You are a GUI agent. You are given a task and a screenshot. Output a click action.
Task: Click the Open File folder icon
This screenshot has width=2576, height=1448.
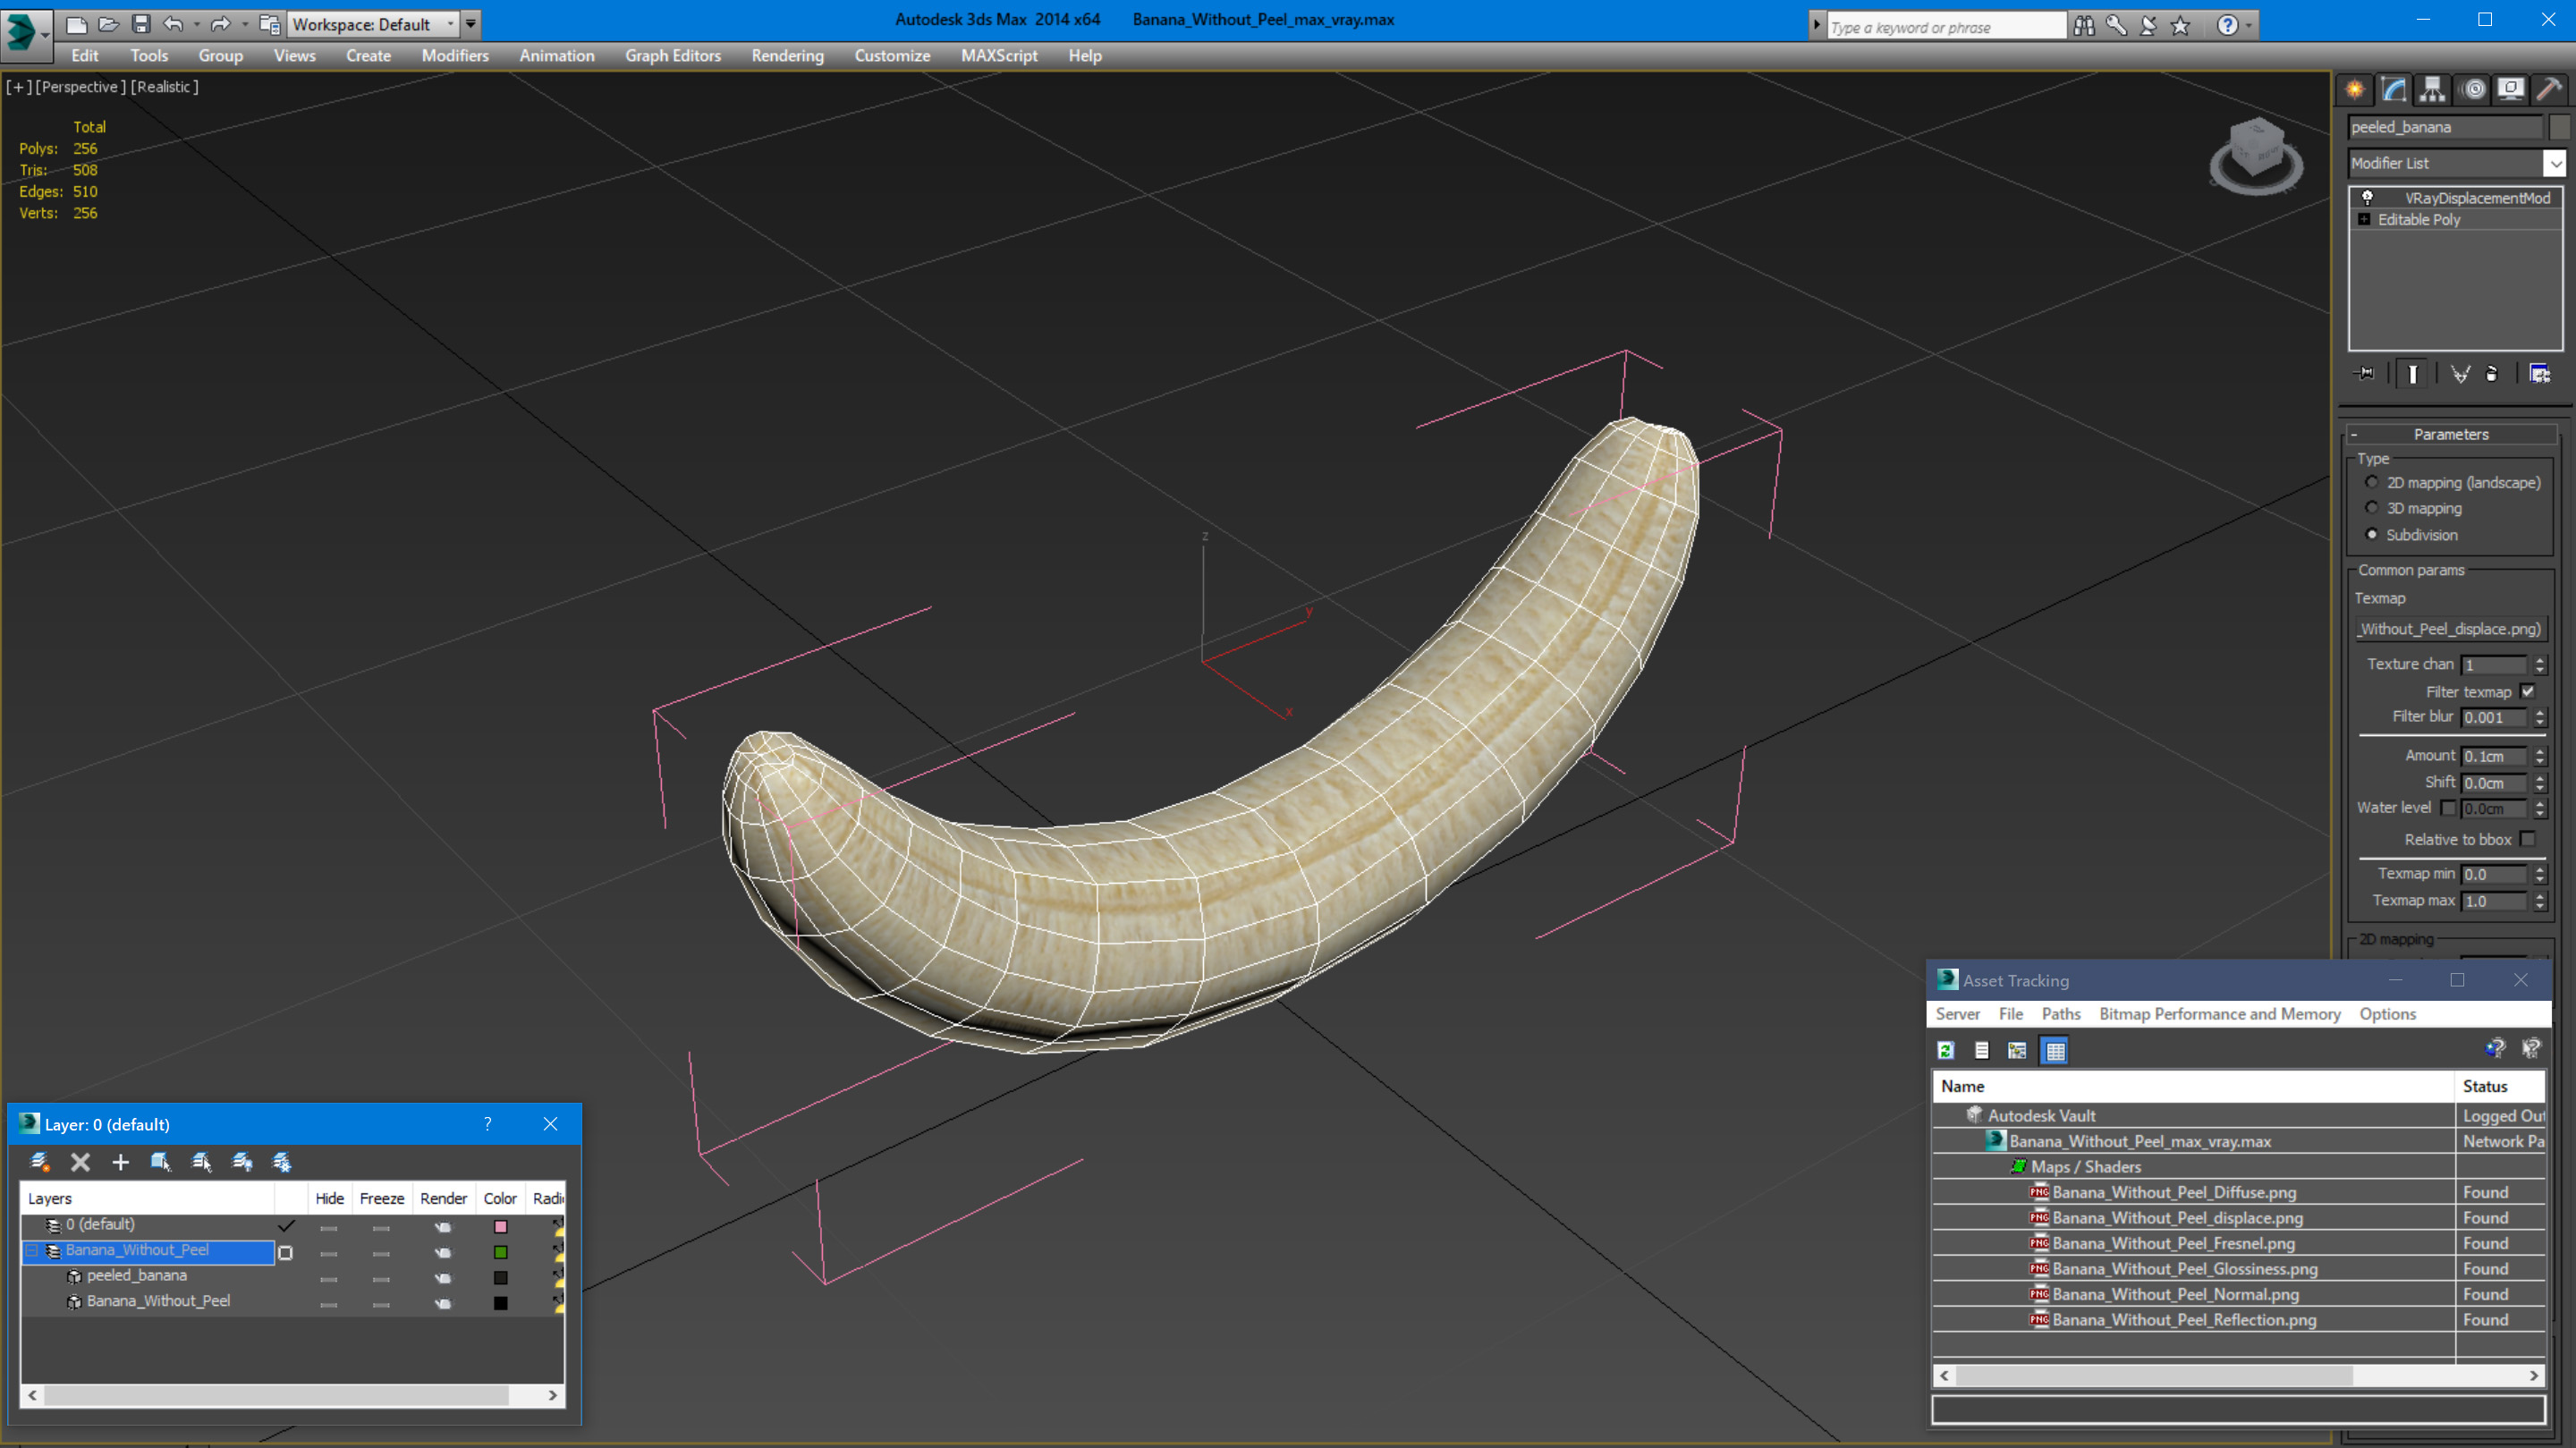tap(108, 24)
